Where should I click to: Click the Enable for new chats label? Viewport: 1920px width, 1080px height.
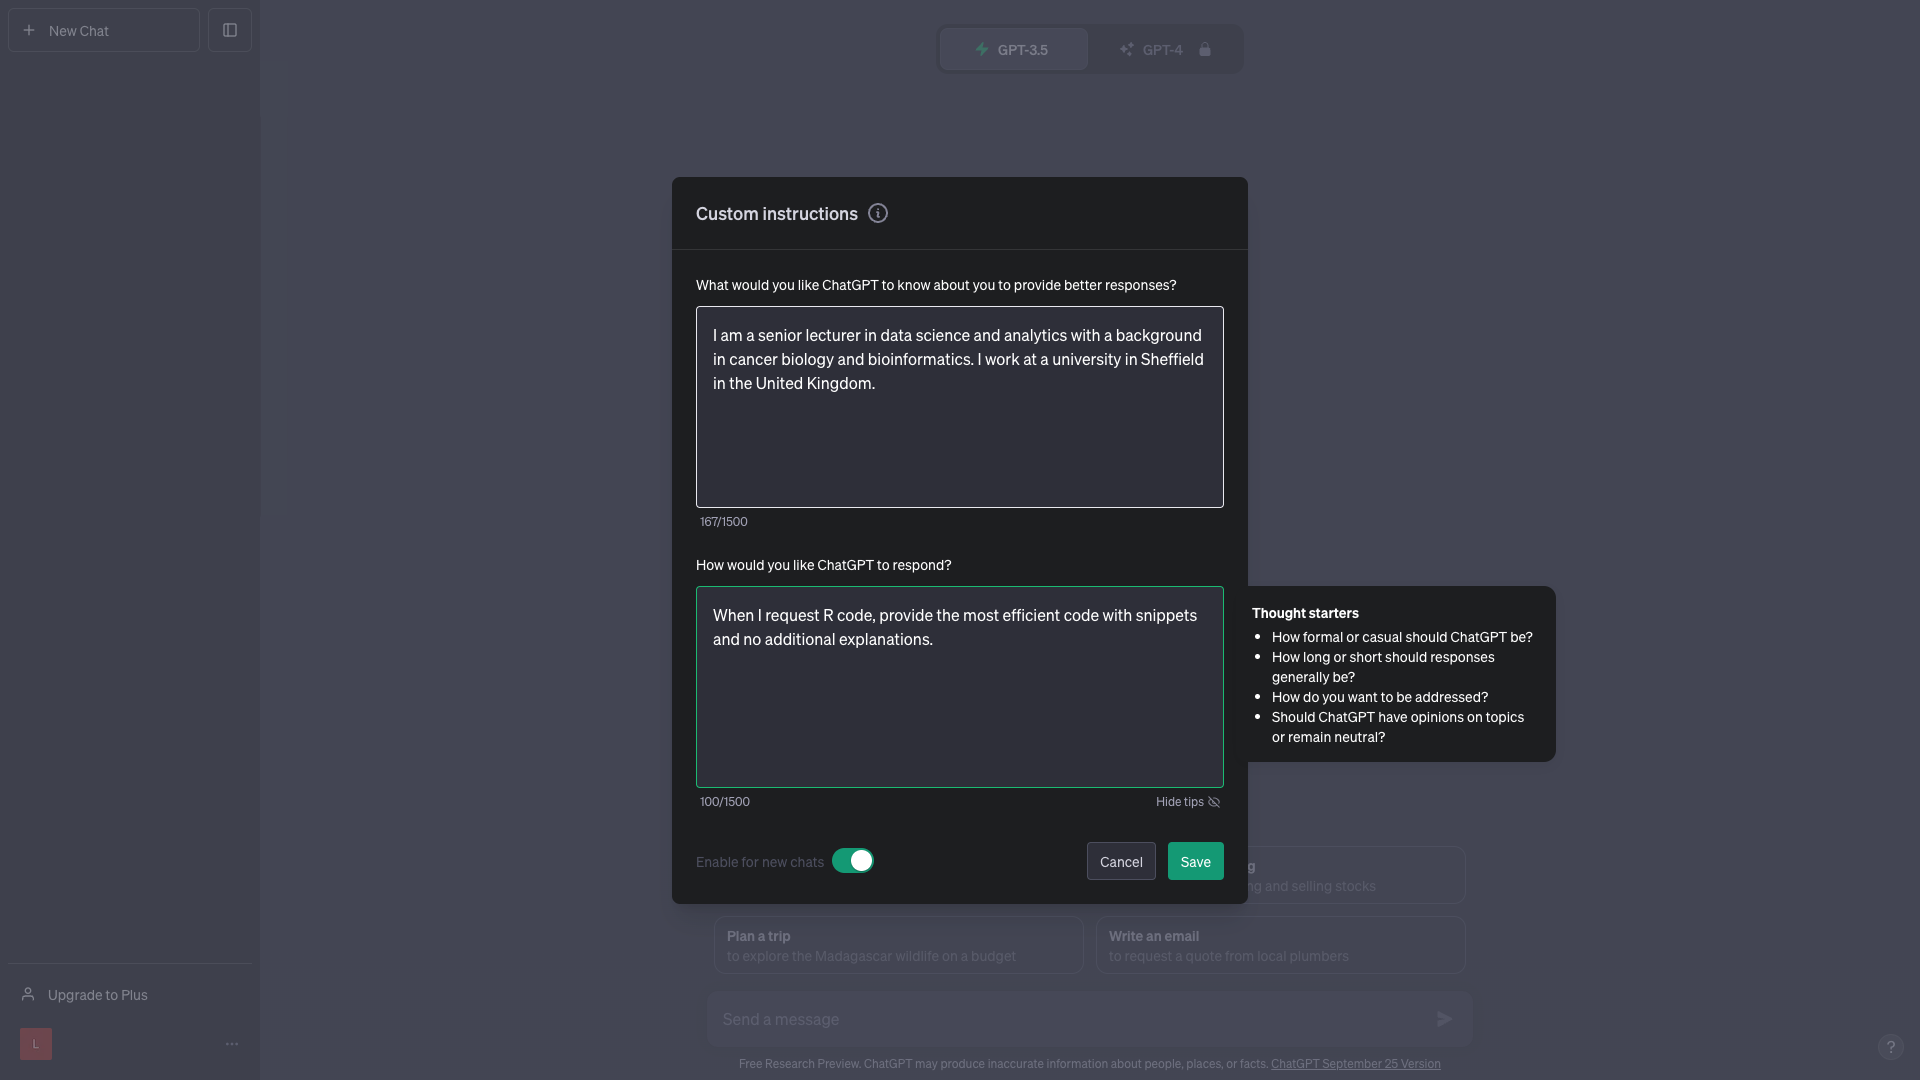[760, 862]
